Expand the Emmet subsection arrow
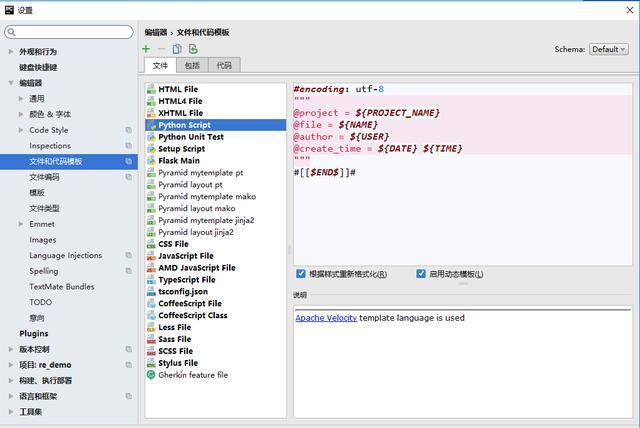Viewport: 640px width, 428px height. (x=21, y=224)
